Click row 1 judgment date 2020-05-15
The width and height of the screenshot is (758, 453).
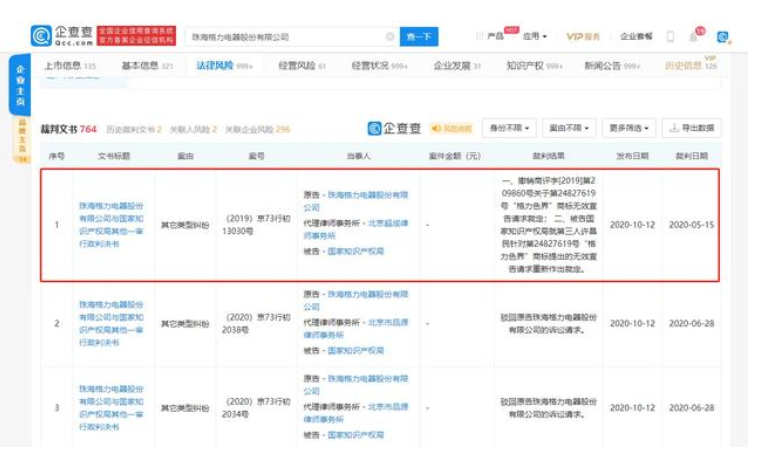pos(691,225)
